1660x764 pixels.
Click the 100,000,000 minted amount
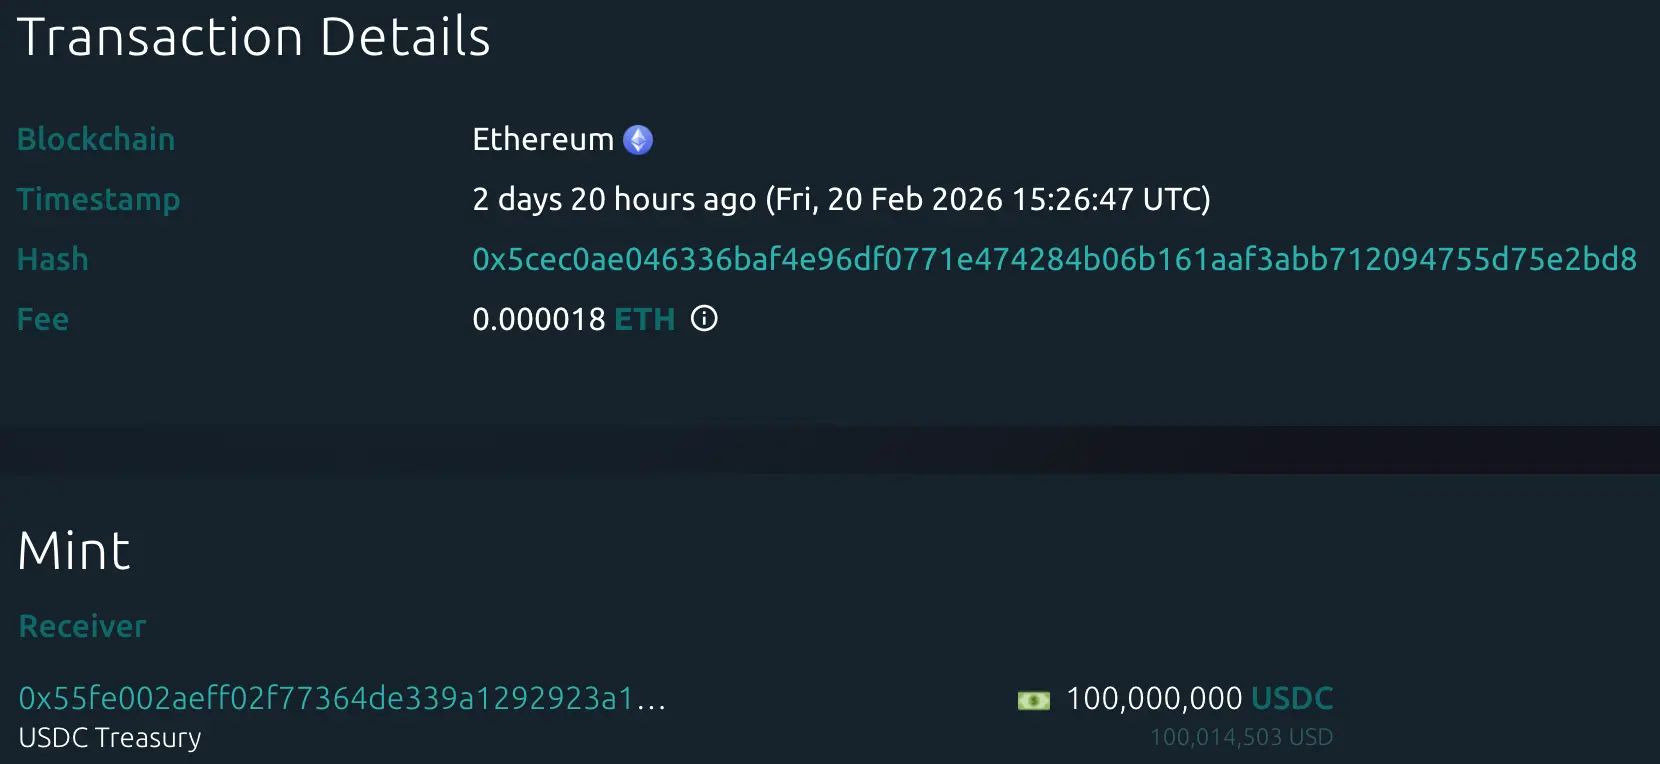coord(1153,698)
